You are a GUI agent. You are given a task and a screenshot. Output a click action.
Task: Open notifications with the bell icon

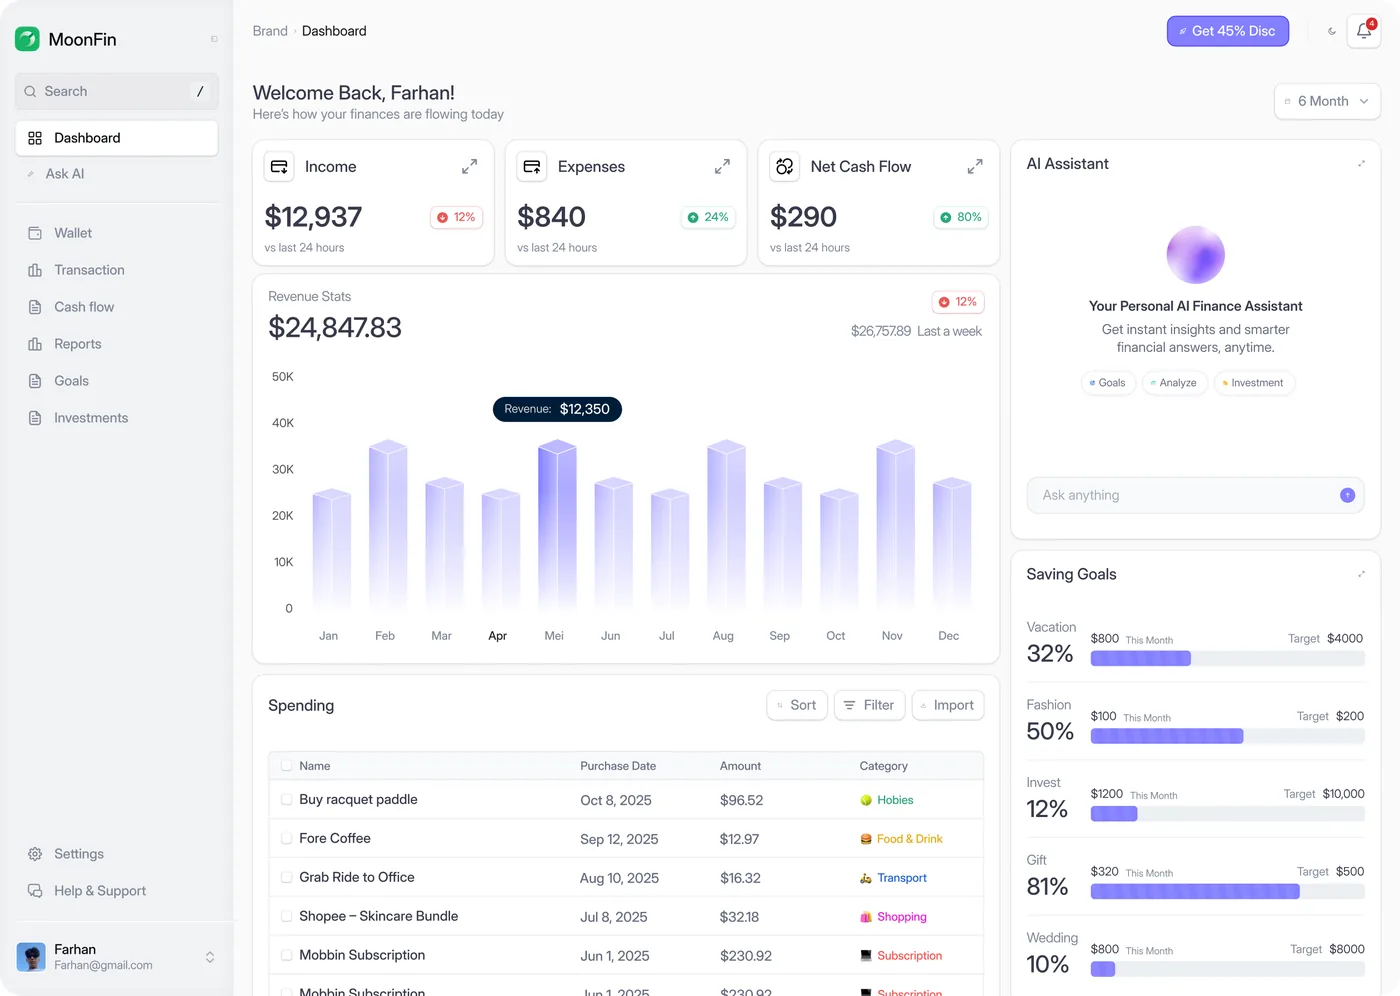point(1364,31)
